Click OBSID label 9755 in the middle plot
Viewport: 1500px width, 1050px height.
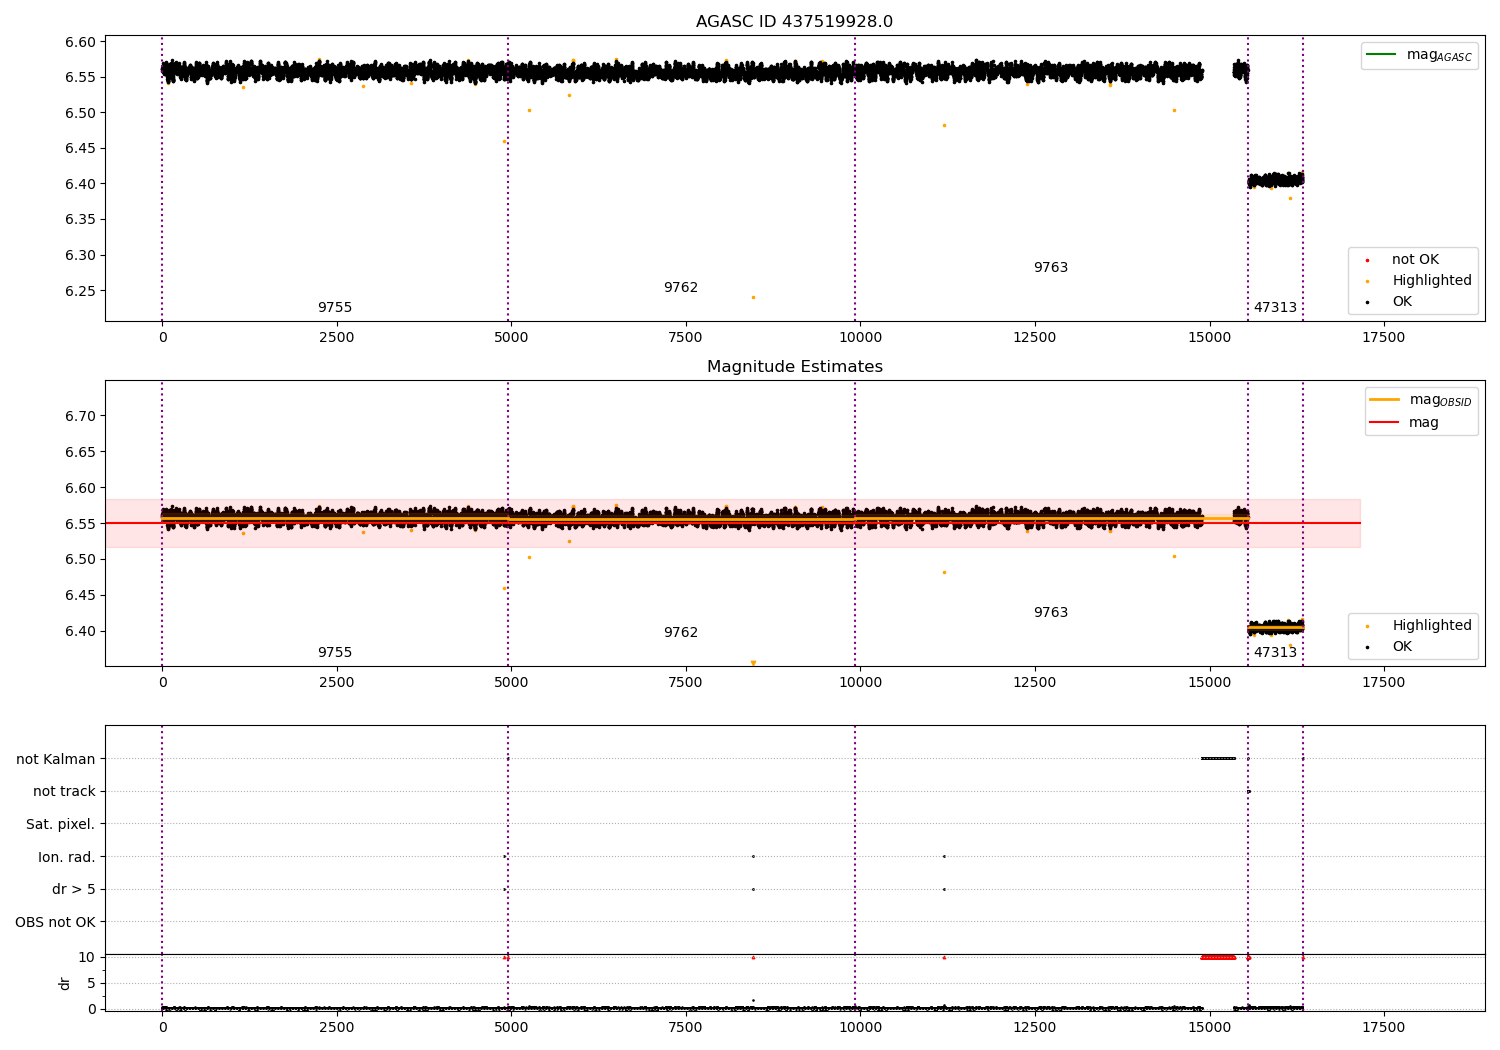(x=335, y=653)
